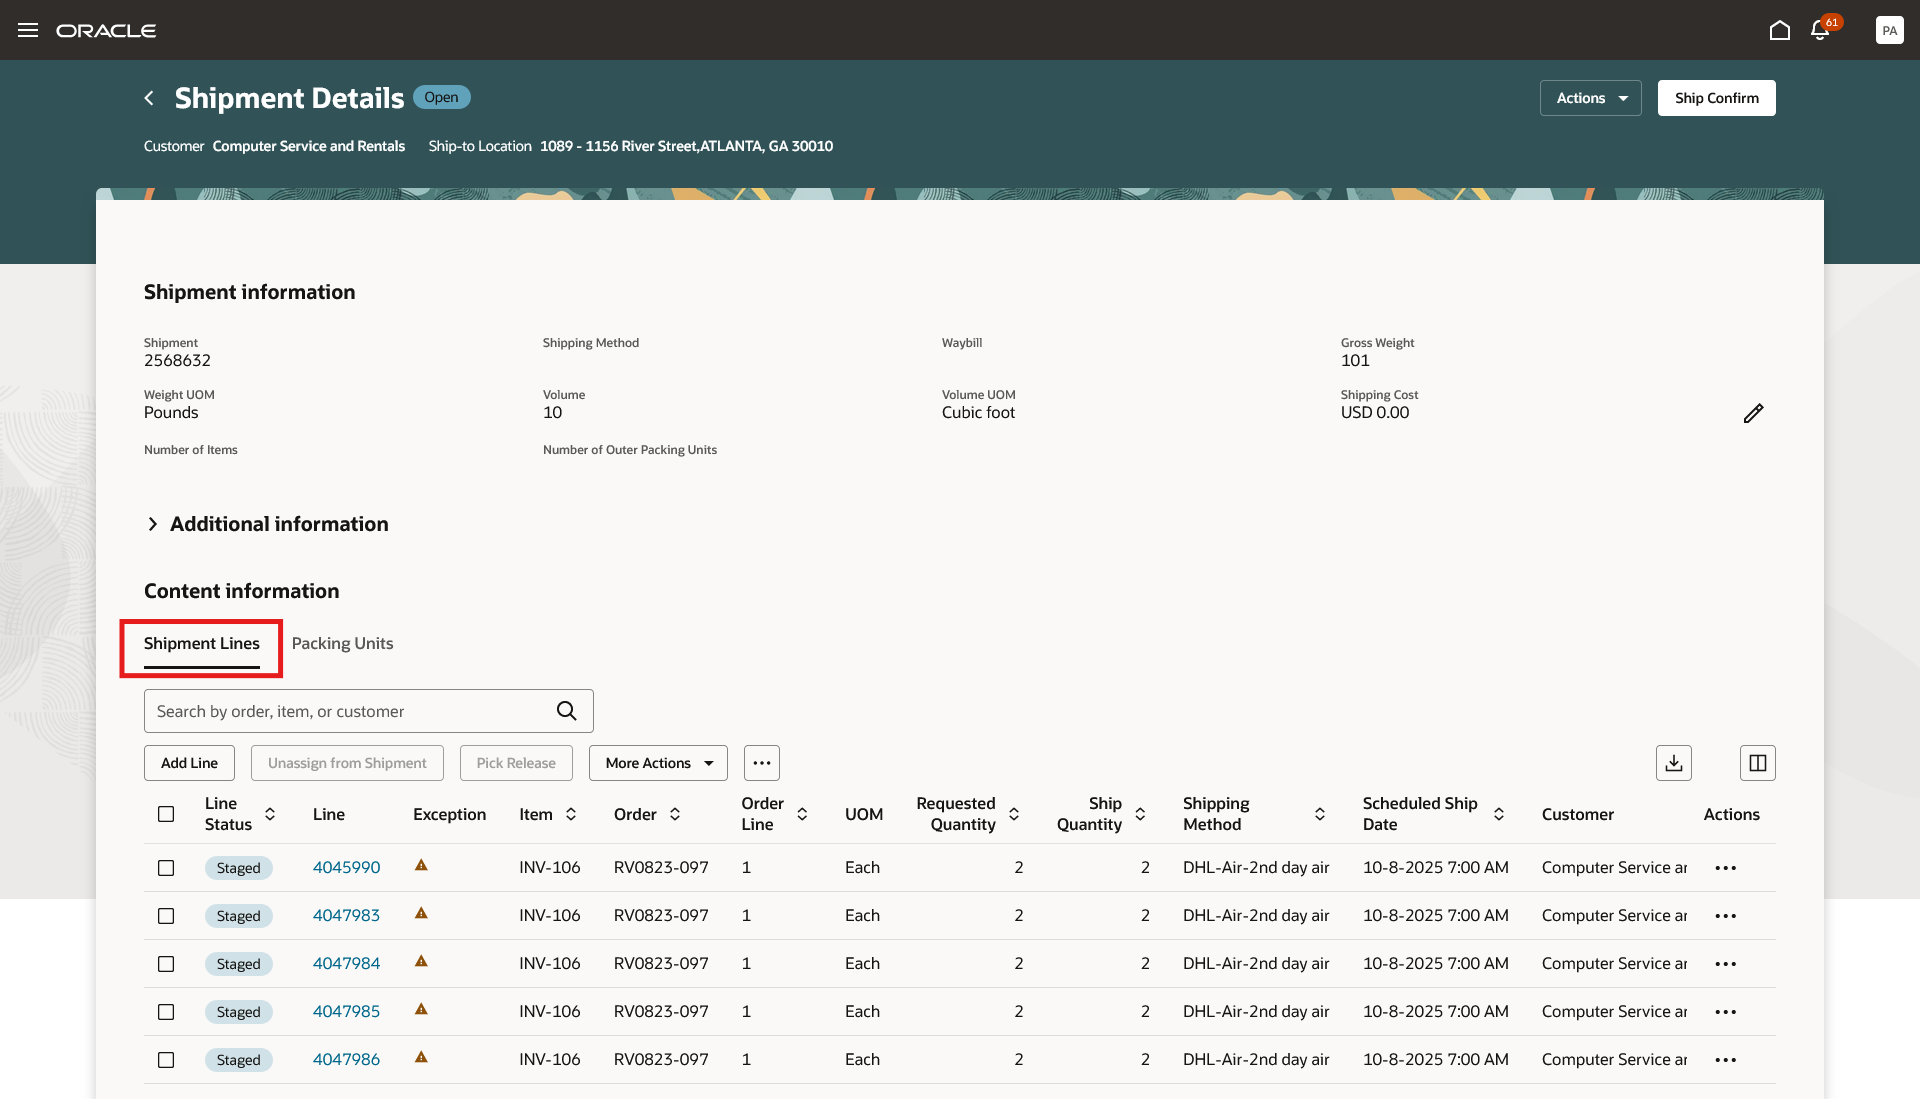The width and height of the screenshot is (1920, 1099).
Task: Select the Shipment Lines tab
Action: pos(201,643)
